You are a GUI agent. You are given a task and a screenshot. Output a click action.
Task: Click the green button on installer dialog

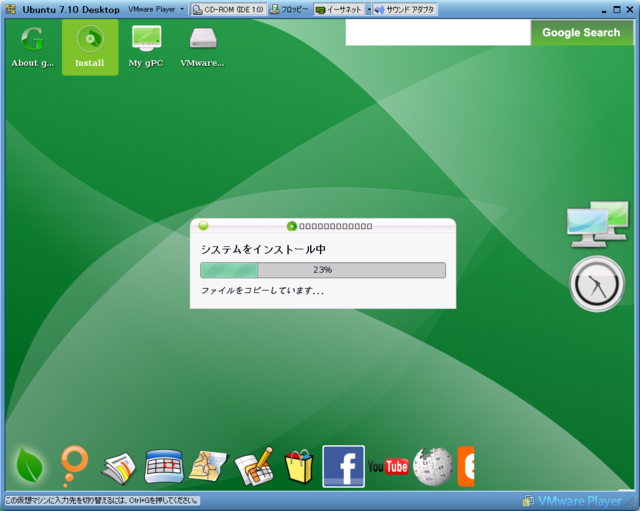[203, 225]
